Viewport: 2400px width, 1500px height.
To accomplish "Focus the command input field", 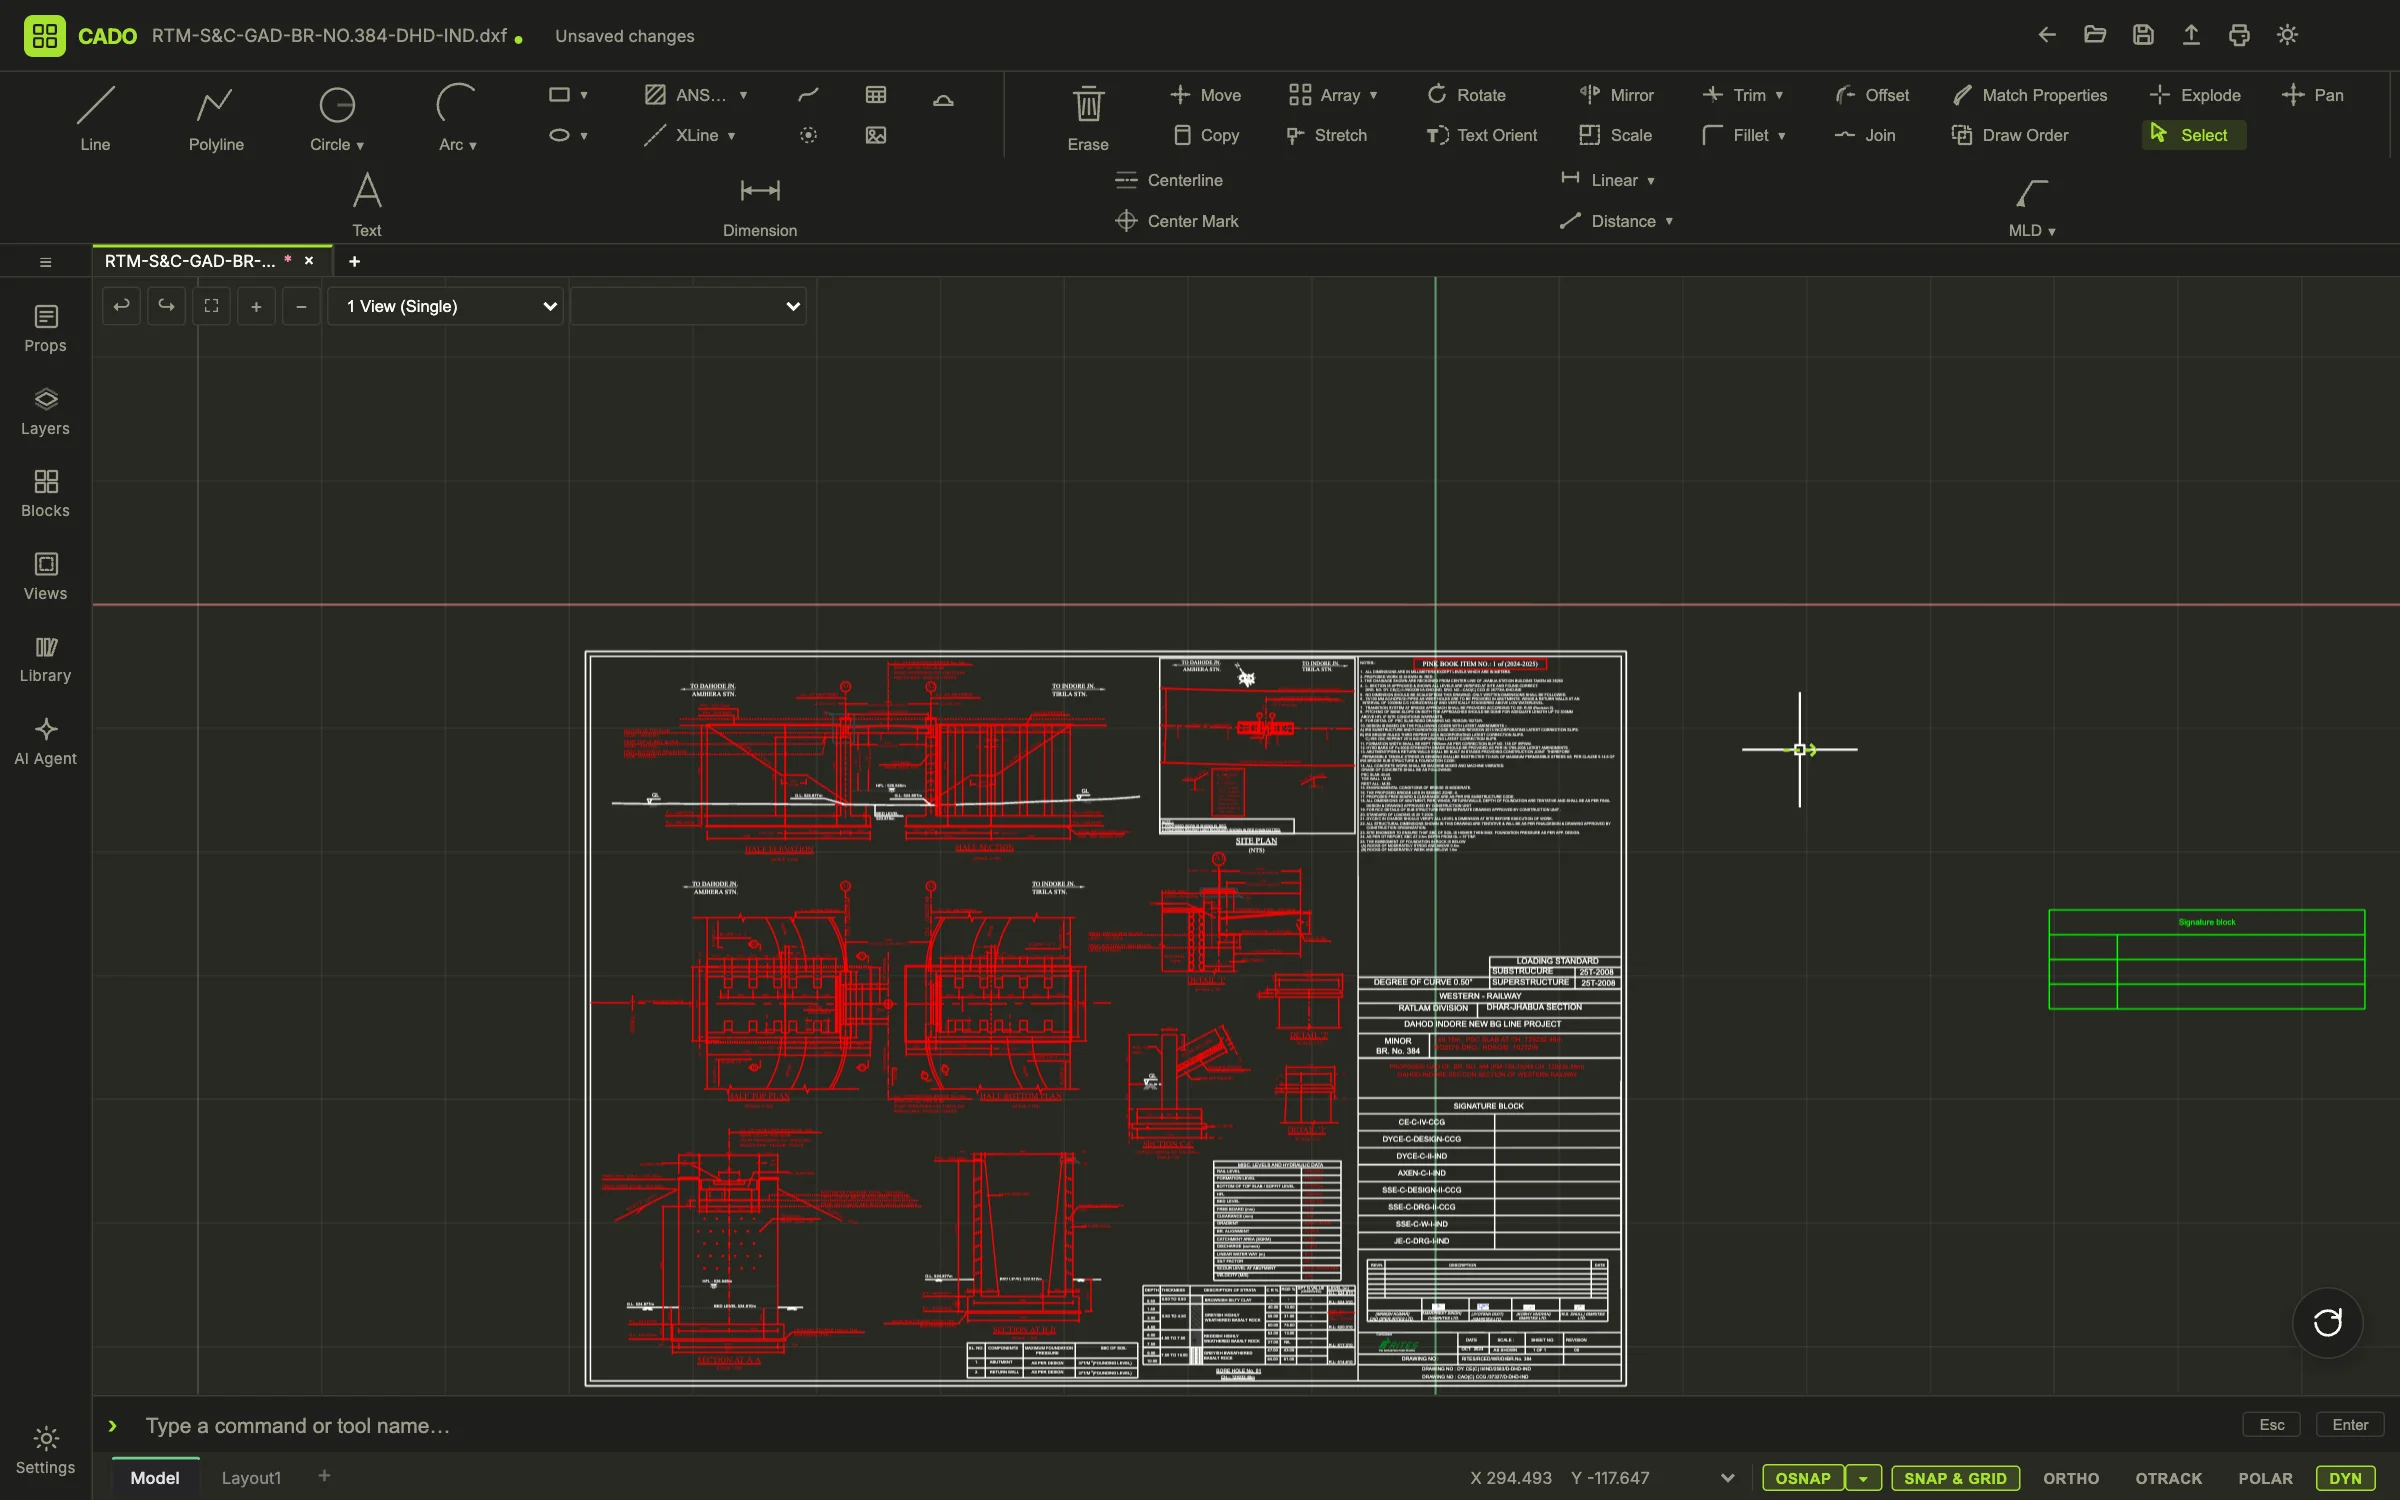I will pyautogui.click(x=1180, y=1425).
